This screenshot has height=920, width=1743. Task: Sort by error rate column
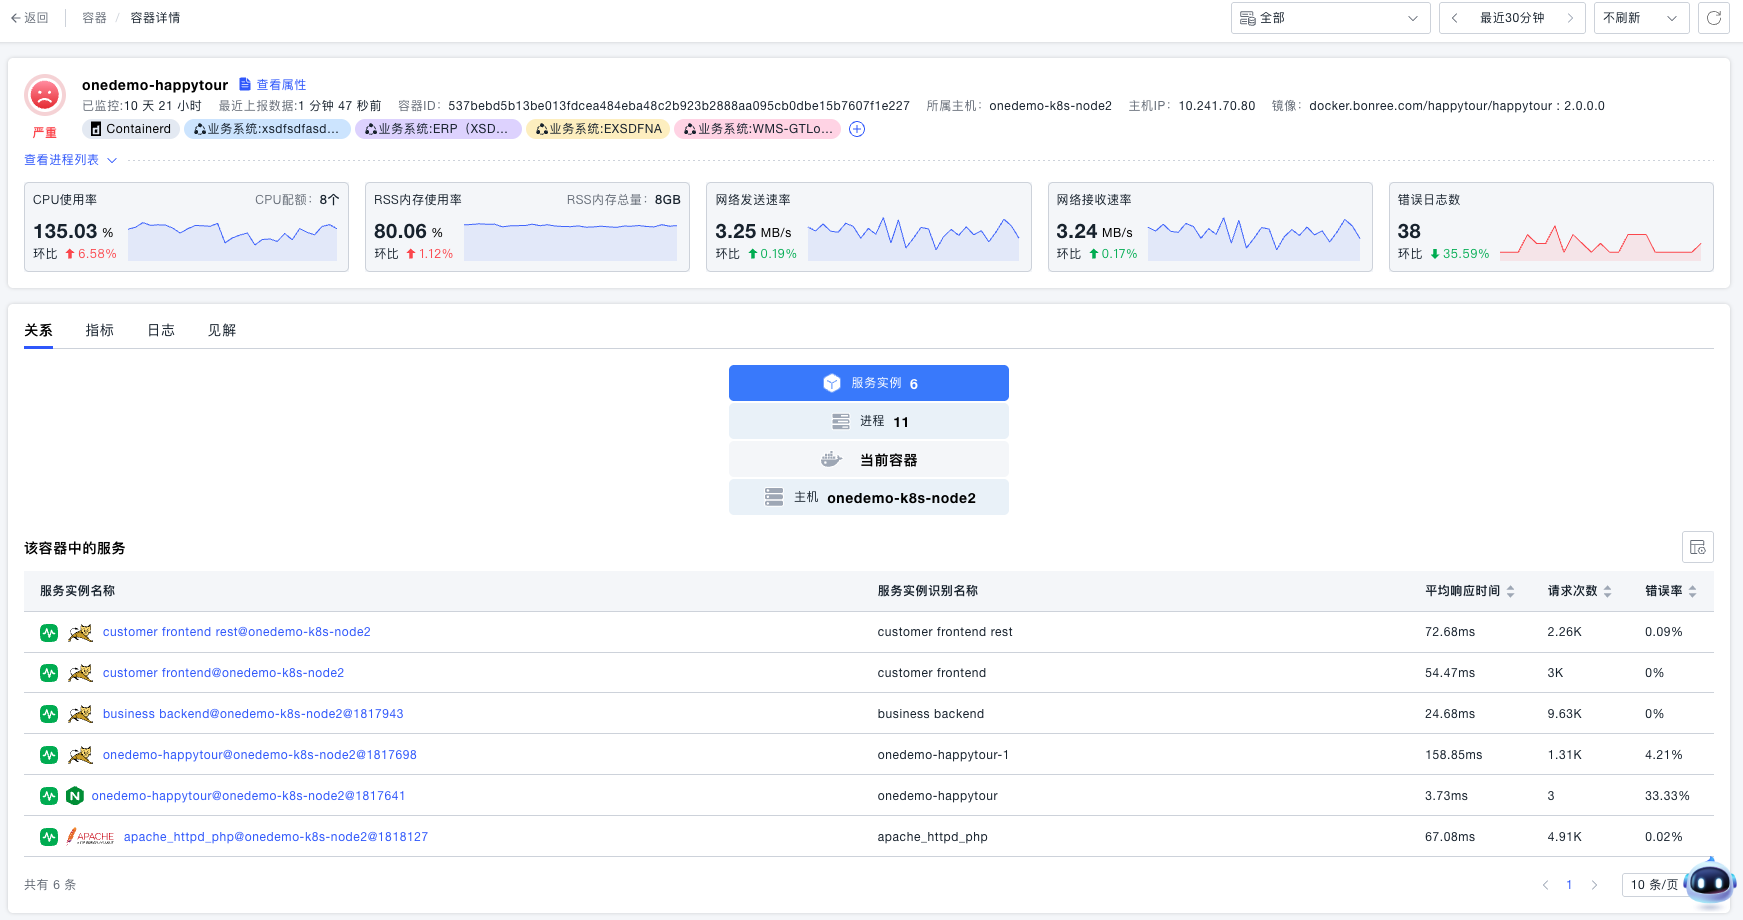1692,591
